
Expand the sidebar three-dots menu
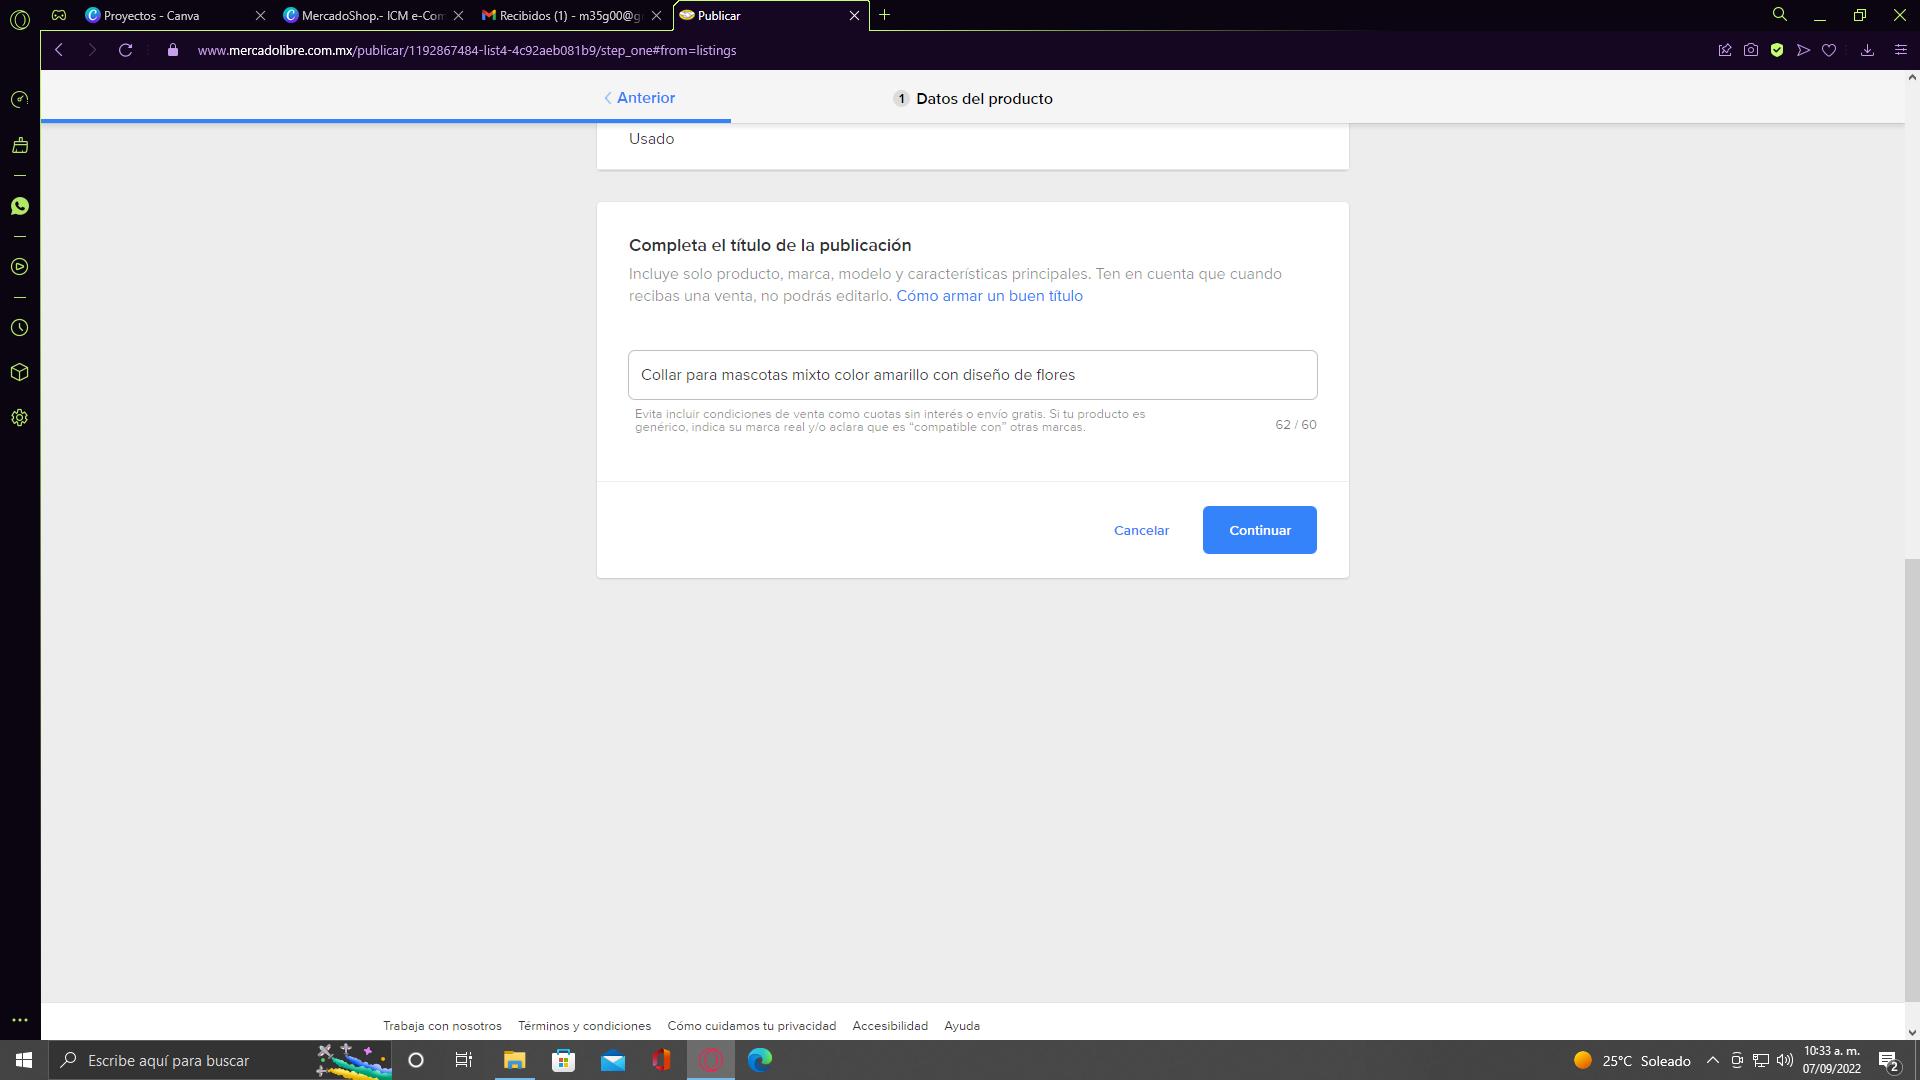pyautogui.click(x=19, y=1020)
